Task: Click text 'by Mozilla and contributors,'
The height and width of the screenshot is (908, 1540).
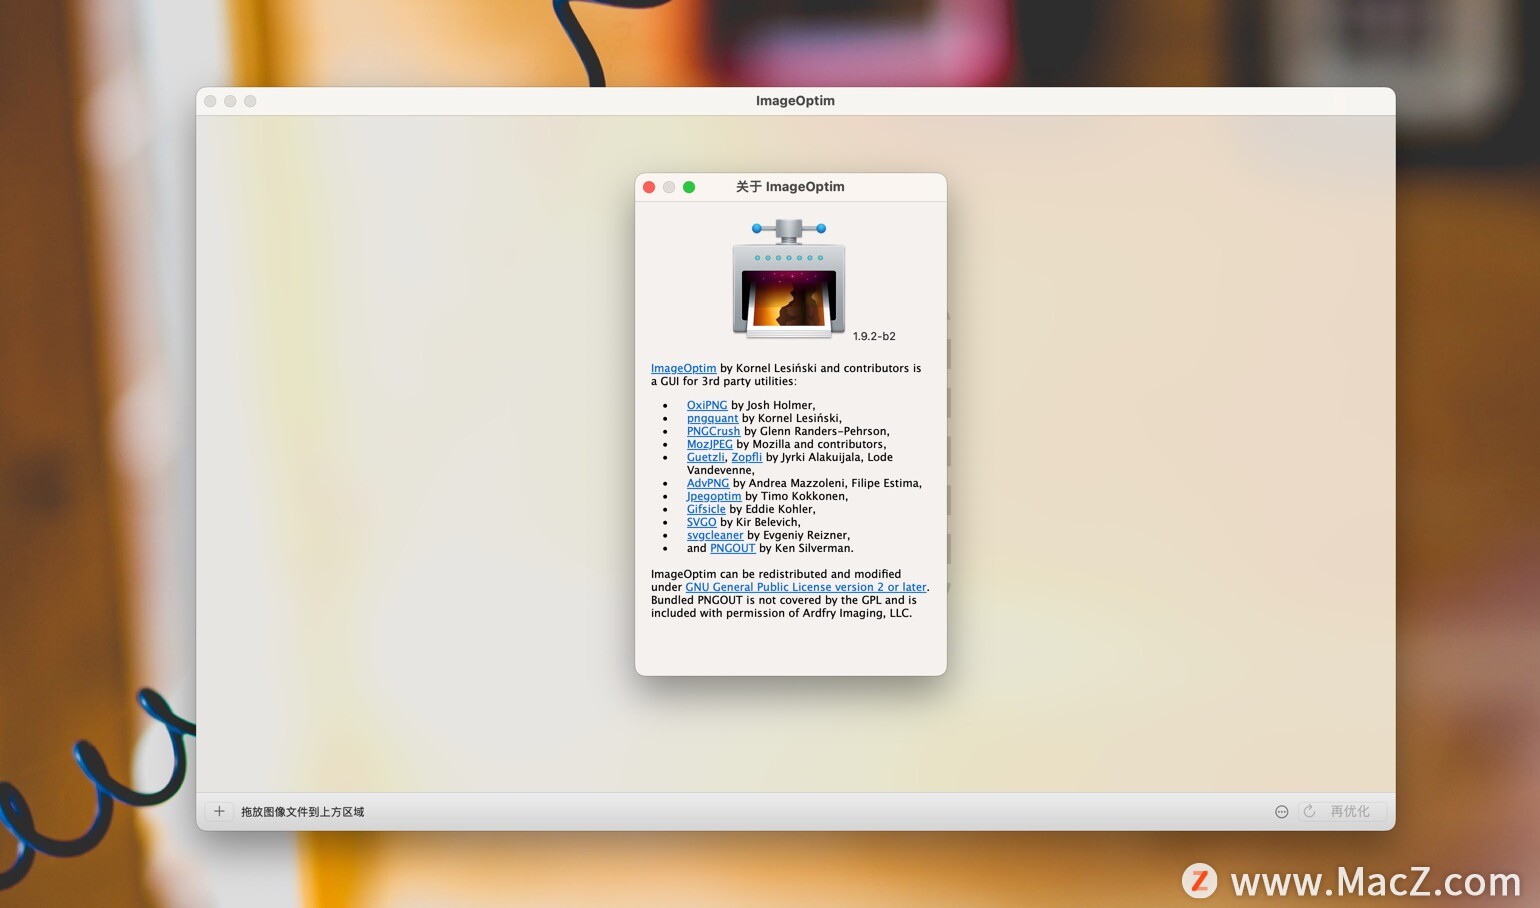Action: (811, 444)
